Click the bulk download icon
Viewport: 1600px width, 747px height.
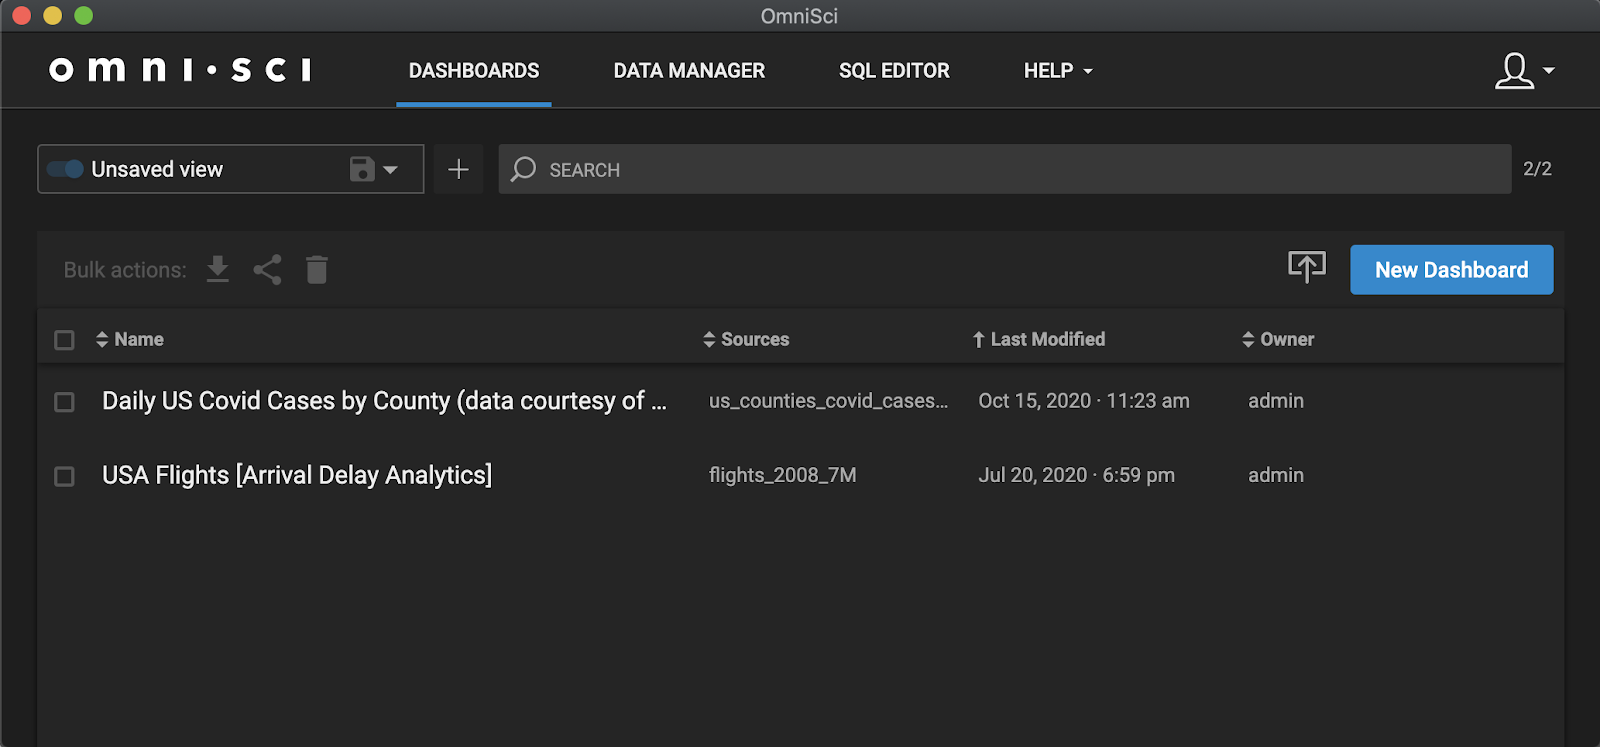[218, 269]
